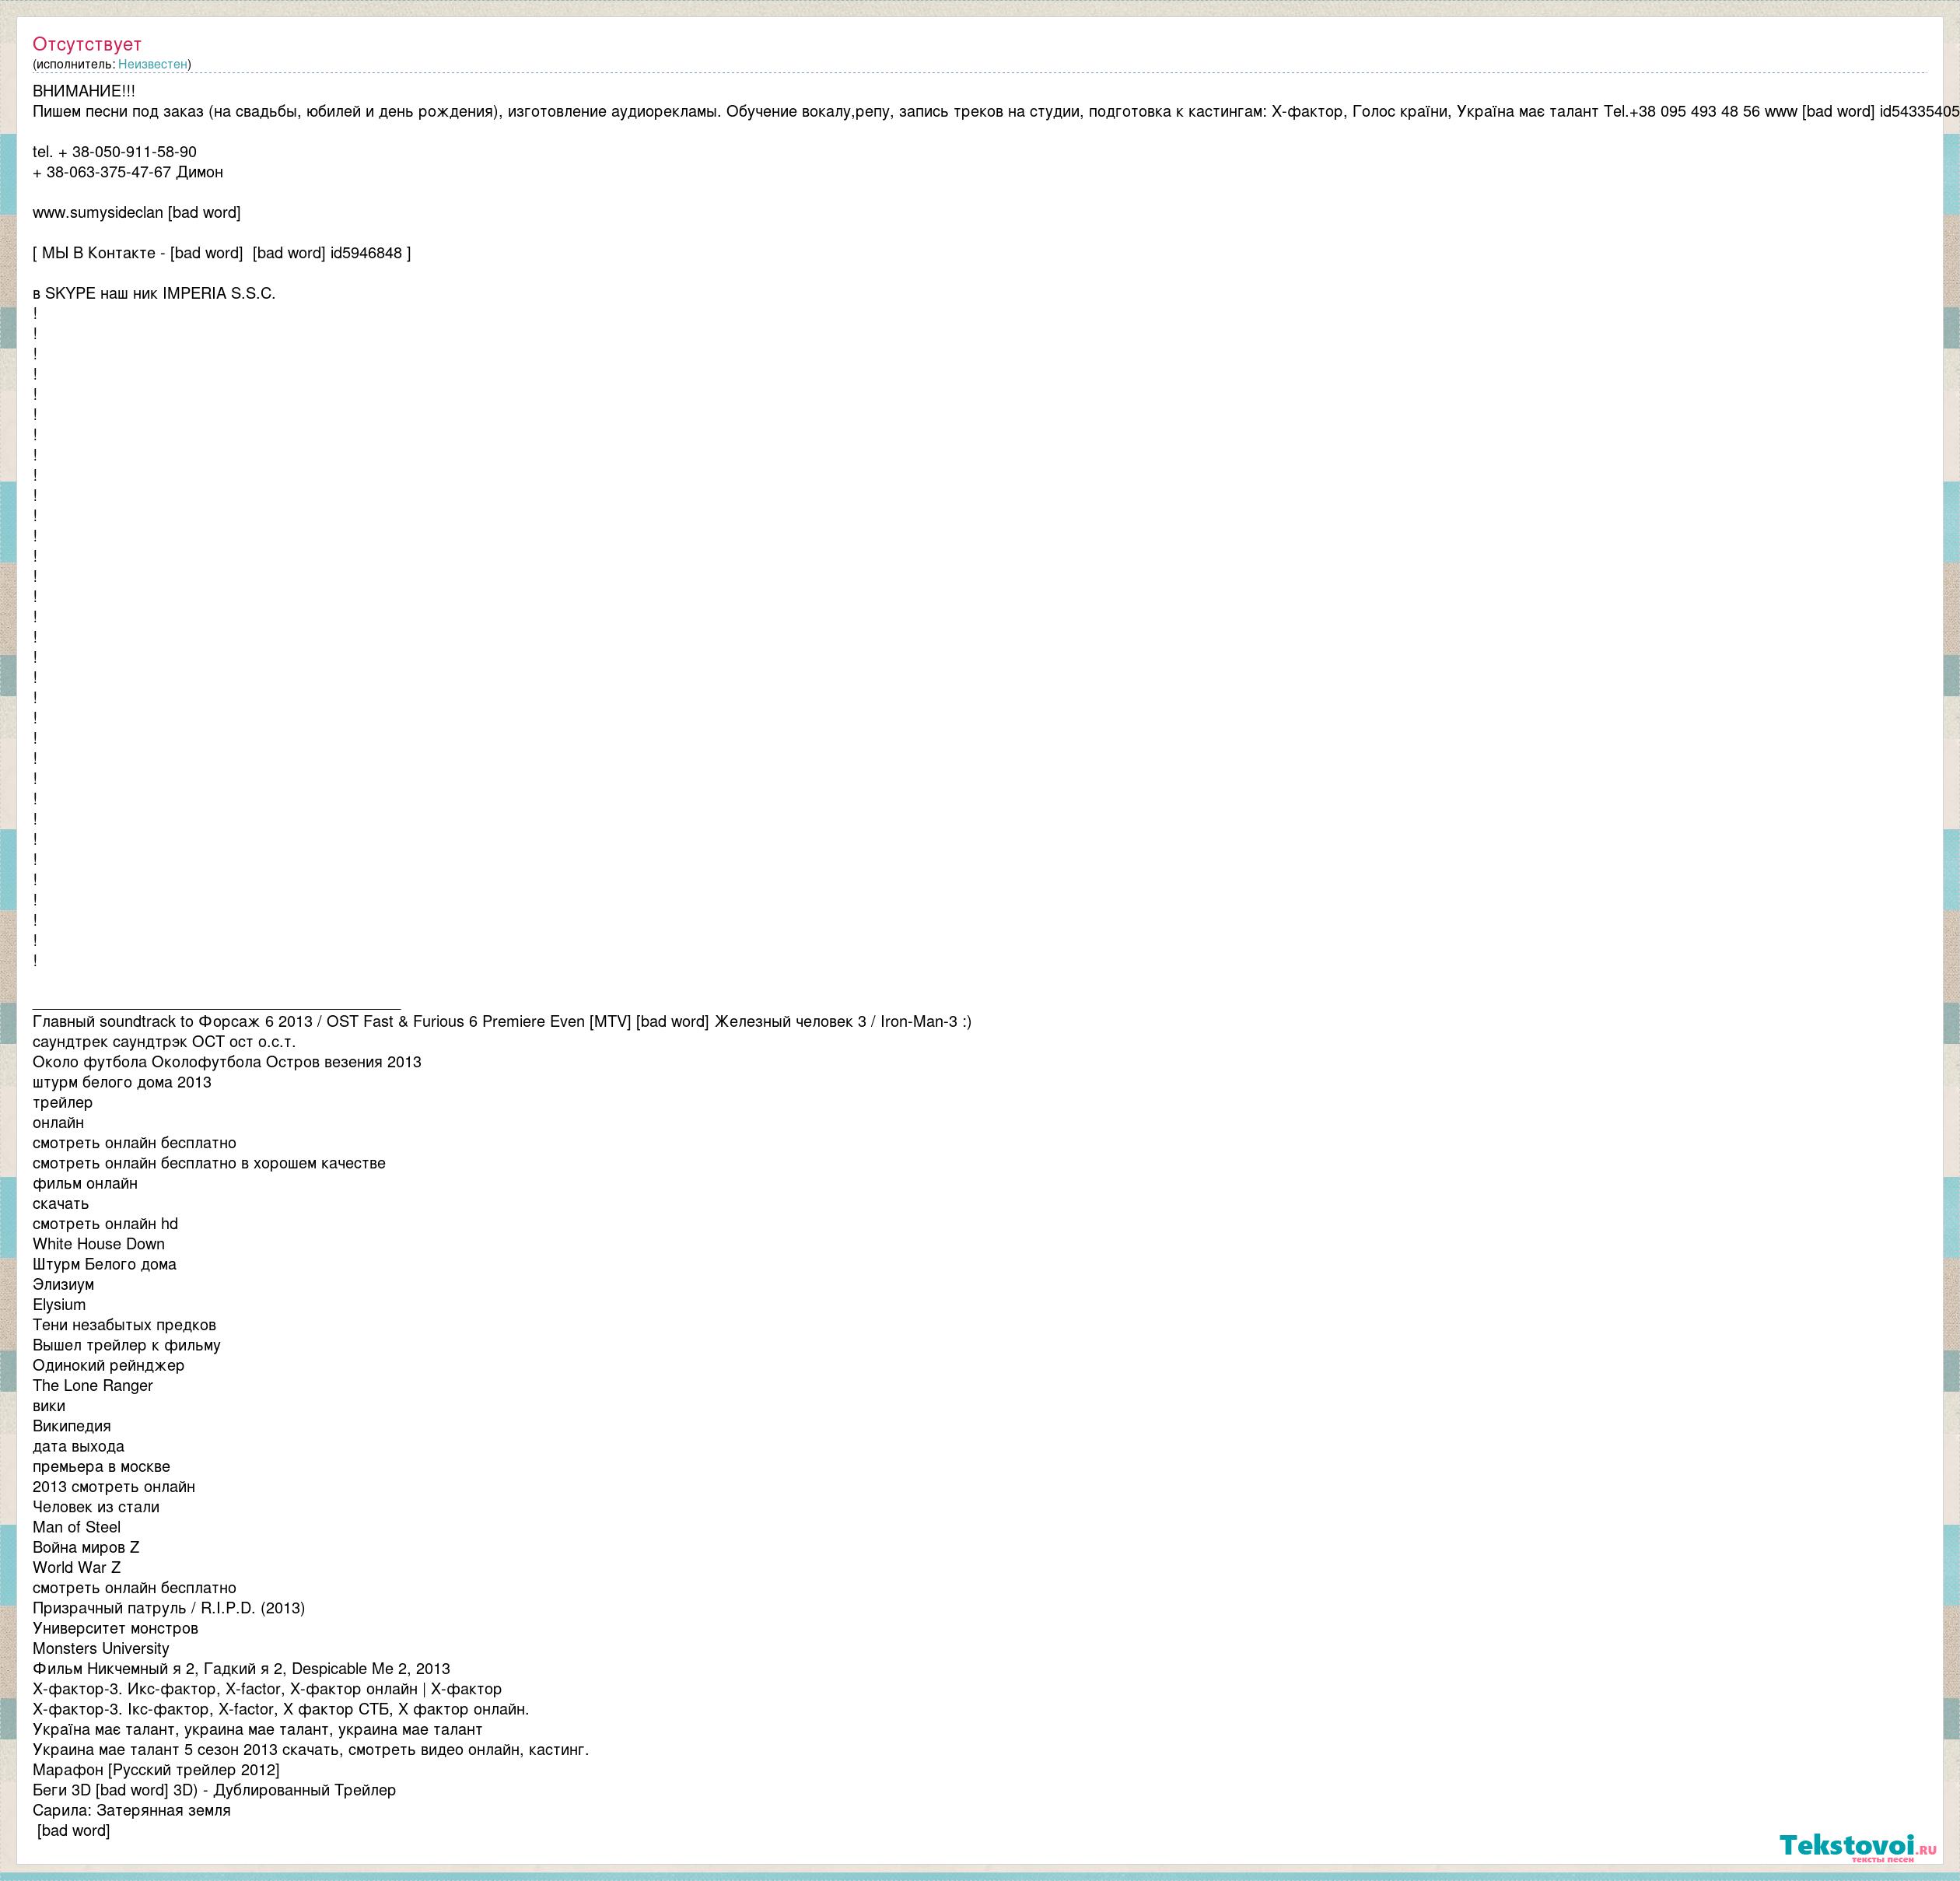Select the single word line онлайн
Image resolution: width=1960 pixels, height=1881 pixels.
pyautogui.click(x=58, y=1122)
